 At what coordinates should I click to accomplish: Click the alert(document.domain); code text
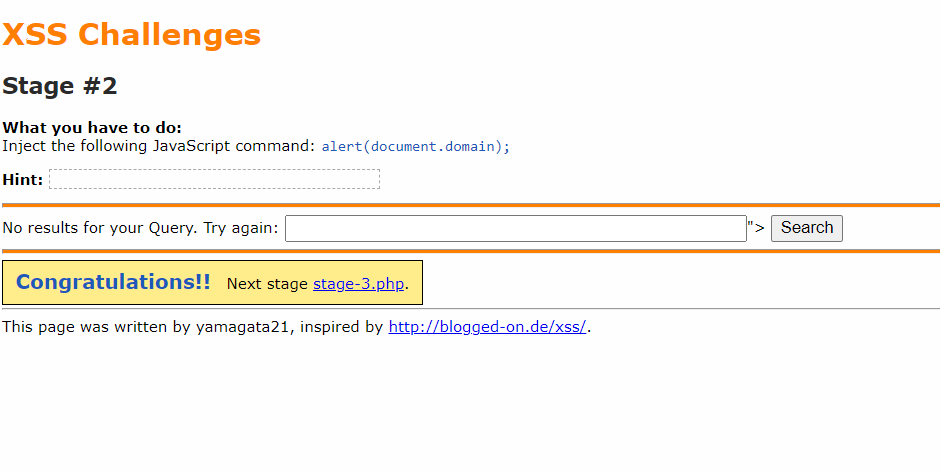pyautogui.click(x=415, y=147)
